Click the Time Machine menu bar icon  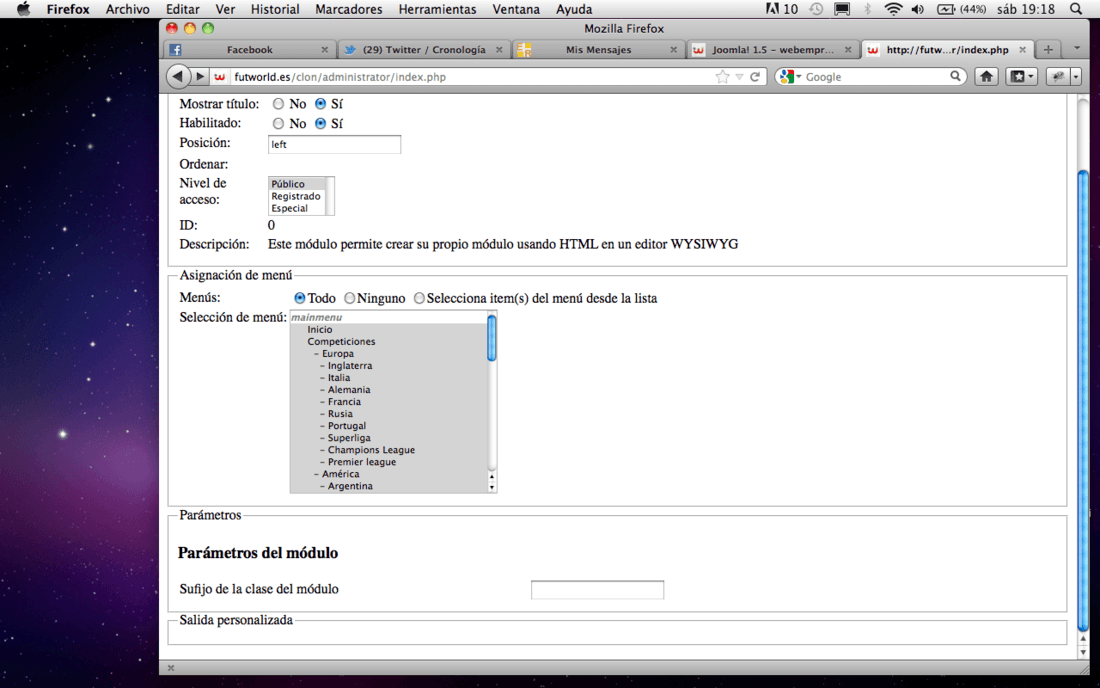[816, 9]
